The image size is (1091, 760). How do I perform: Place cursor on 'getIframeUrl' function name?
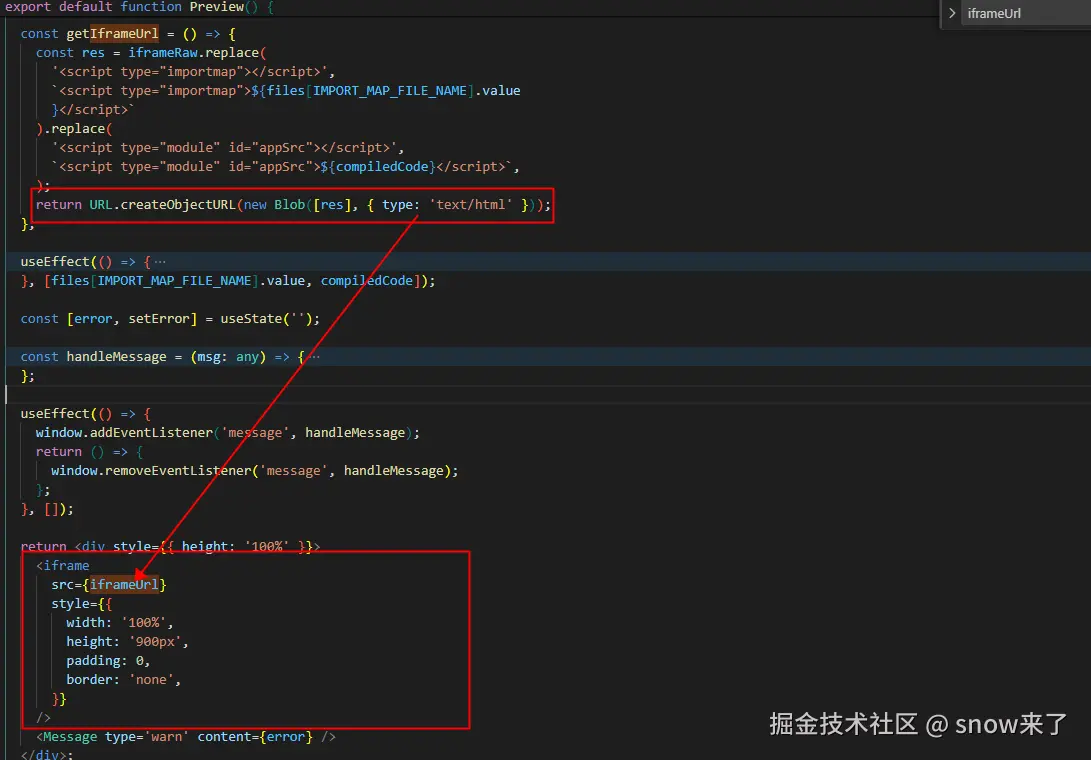(x=113, y=33)
